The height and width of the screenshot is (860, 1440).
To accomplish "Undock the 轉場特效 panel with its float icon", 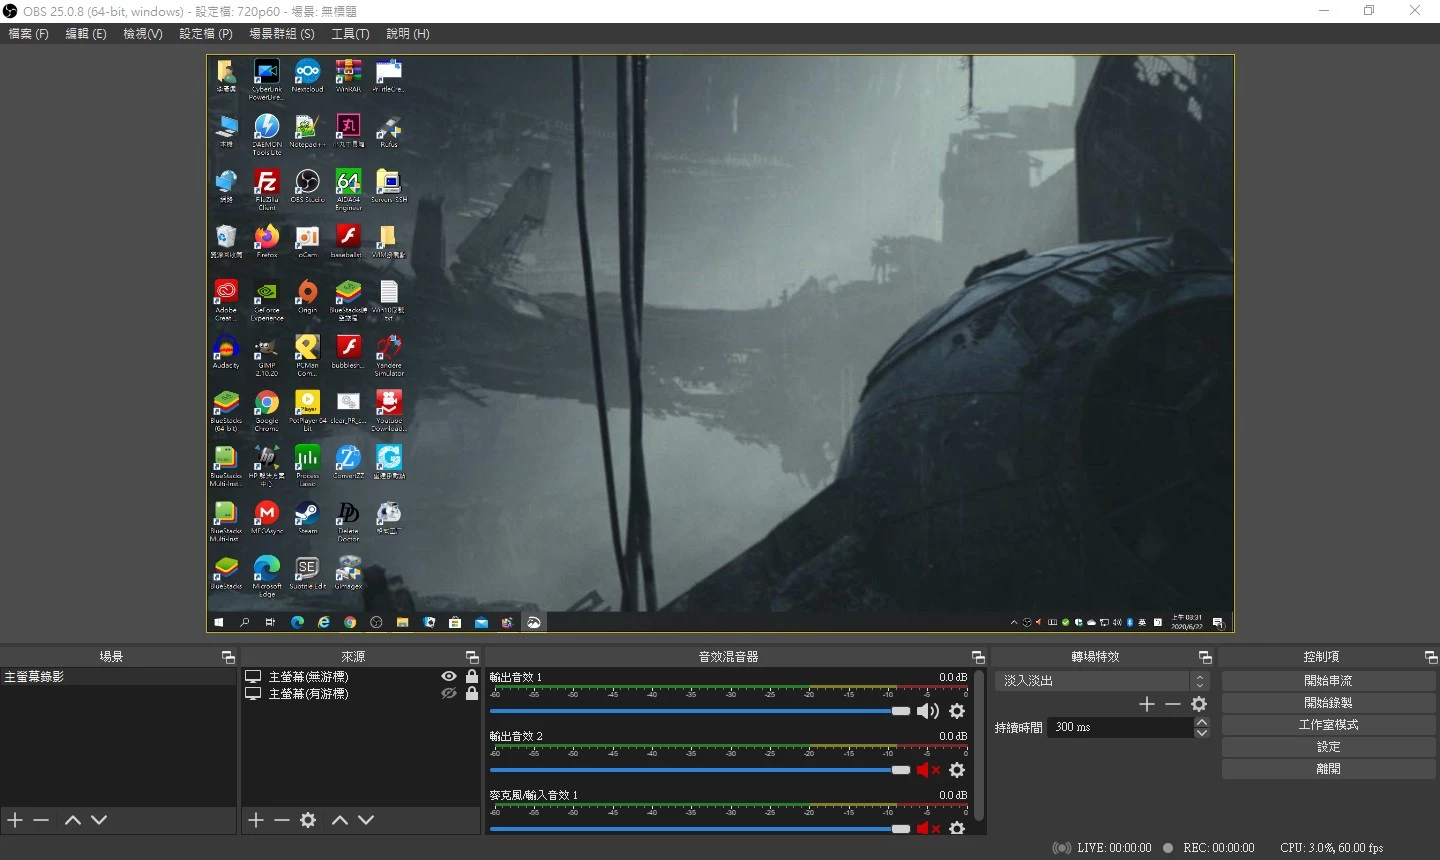I will [x=1205, y=657].
